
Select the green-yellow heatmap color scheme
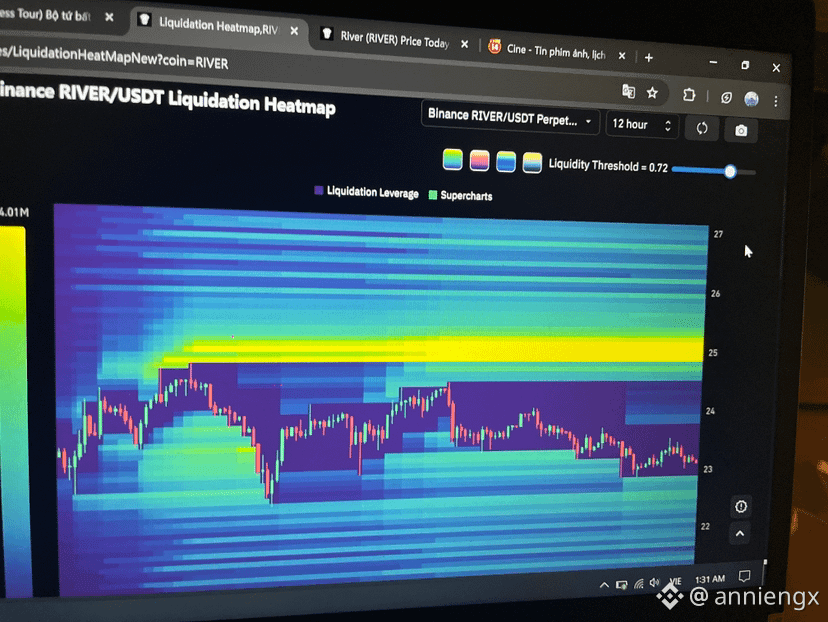(x=453, y=159)
